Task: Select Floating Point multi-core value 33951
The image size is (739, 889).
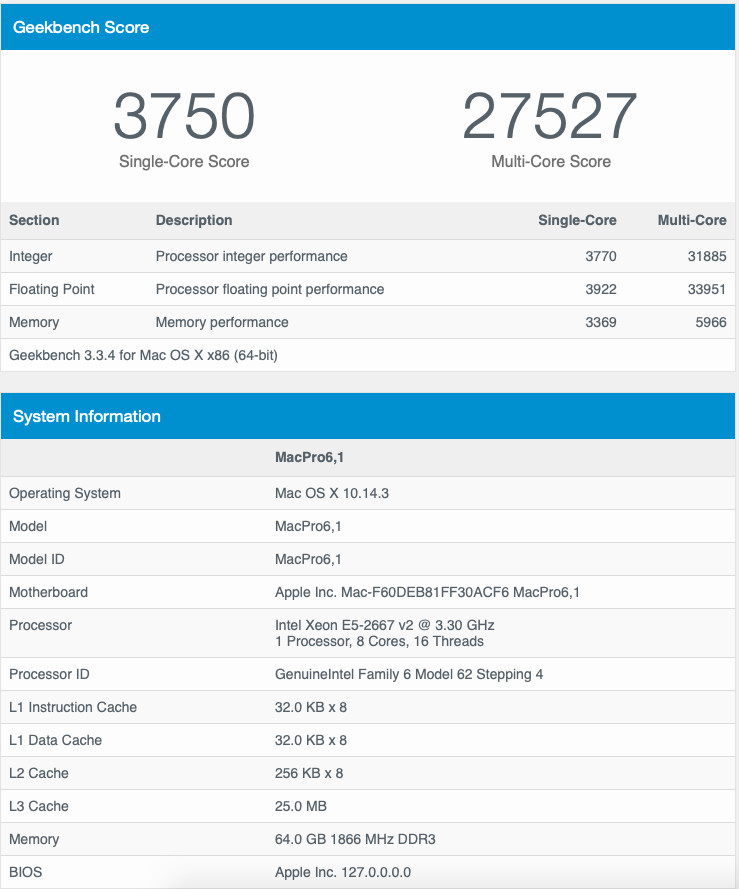Action: click(707, 289)
